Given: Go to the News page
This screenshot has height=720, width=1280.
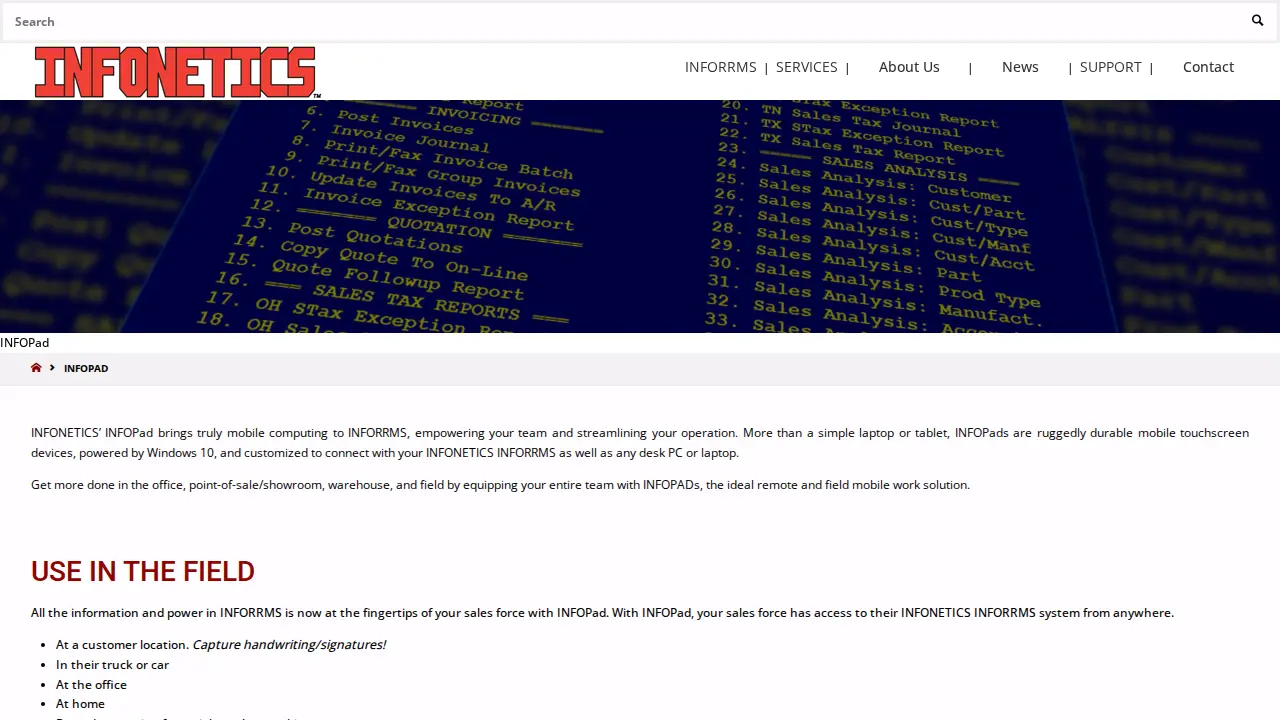Looking at the screenshot, I should 1020,67.
